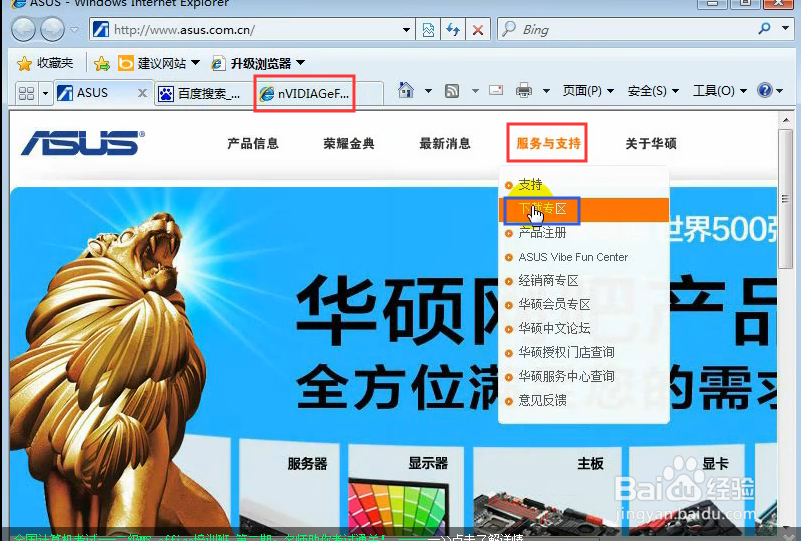Toggle the Compatibility View icon

(428, 30)
